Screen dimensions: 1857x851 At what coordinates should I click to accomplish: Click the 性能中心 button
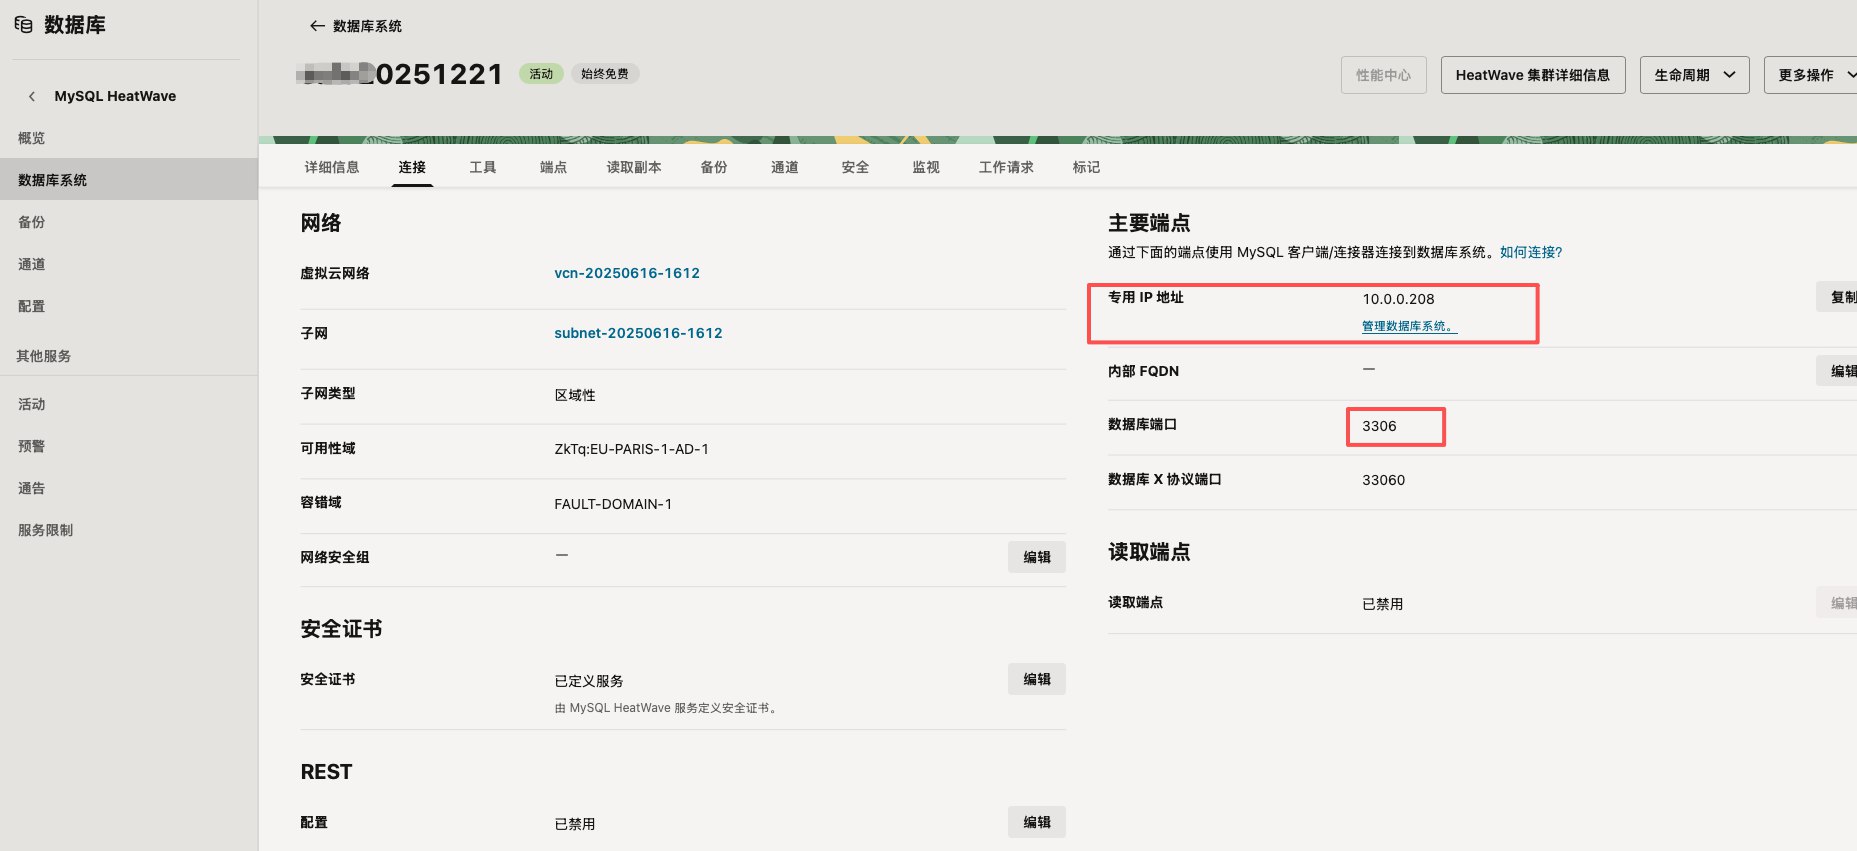coord(1383,75)
